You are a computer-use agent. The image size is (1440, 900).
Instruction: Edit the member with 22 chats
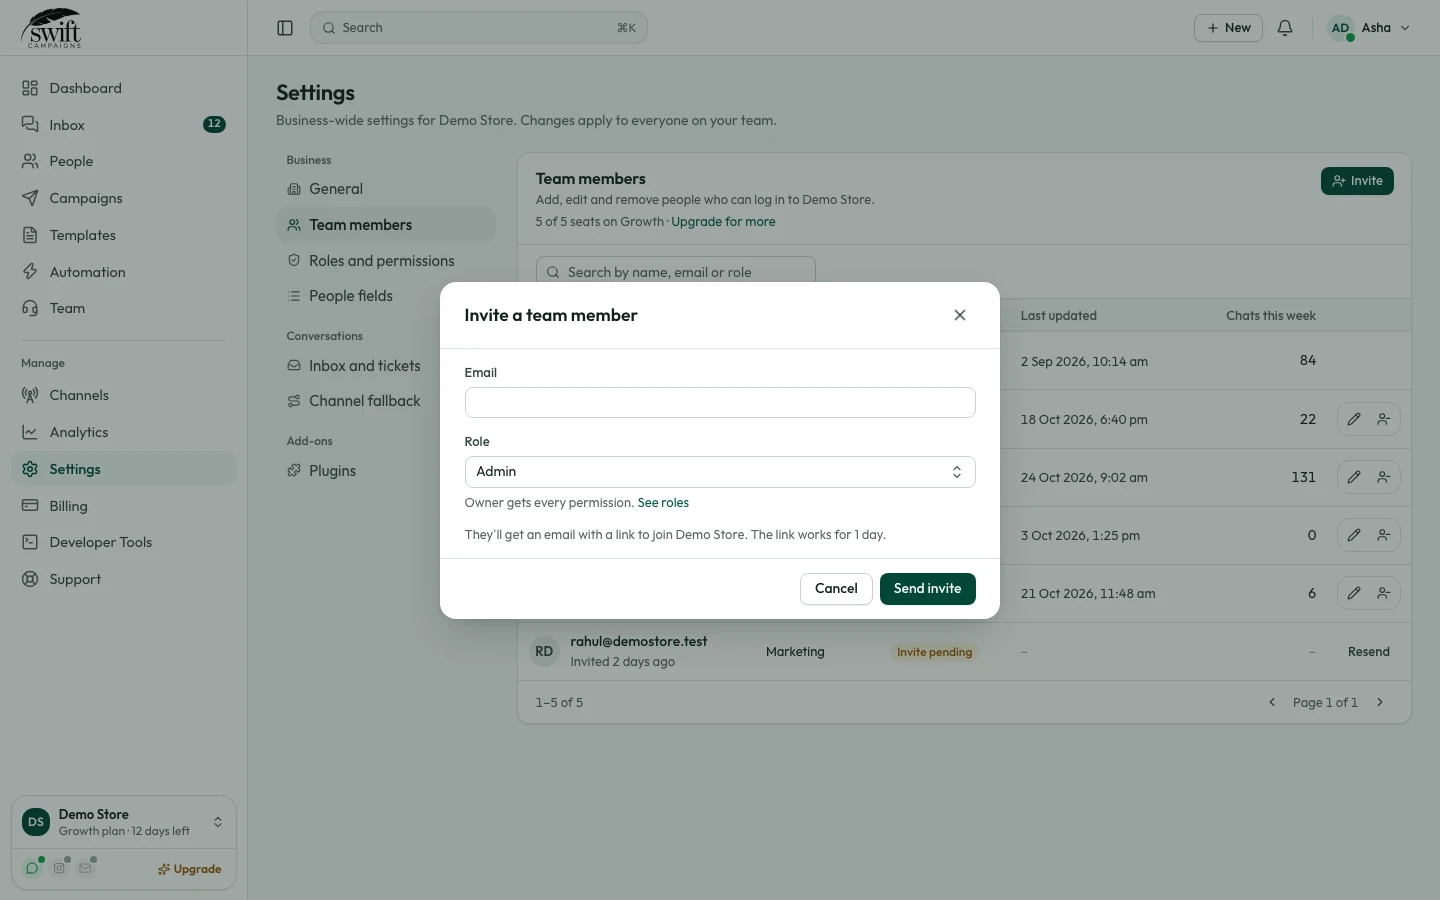click(1354, 419)
